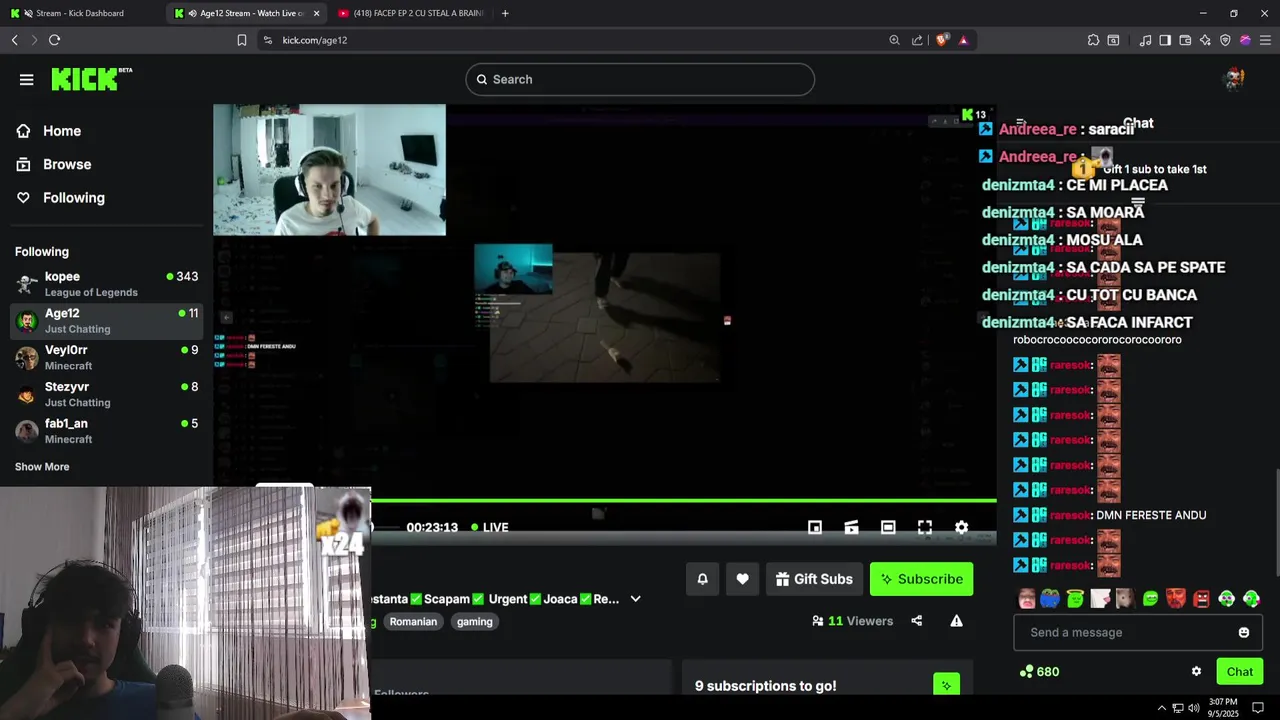Click the volume speaker tray icon
The height and width of the screenshot is (720, 1280).
pyautogui.click(x=1194, y=708)
